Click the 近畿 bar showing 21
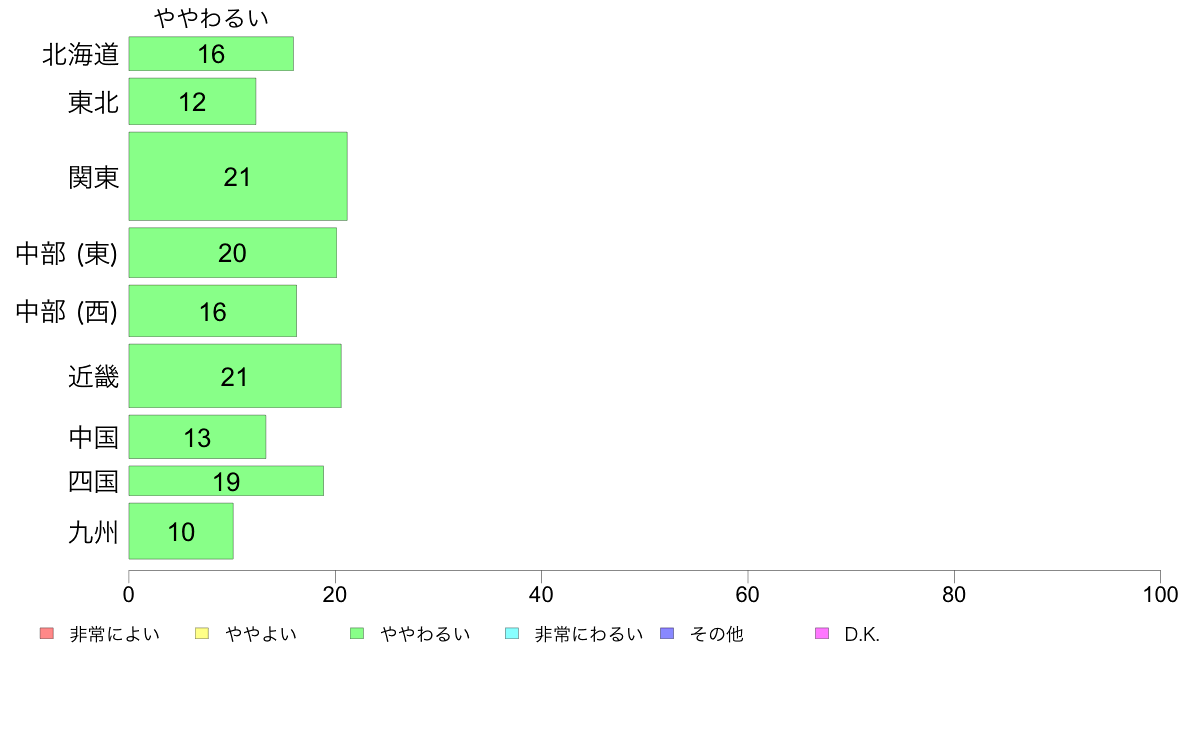This screenshot has height=736, width=1188. click(235, 376)
